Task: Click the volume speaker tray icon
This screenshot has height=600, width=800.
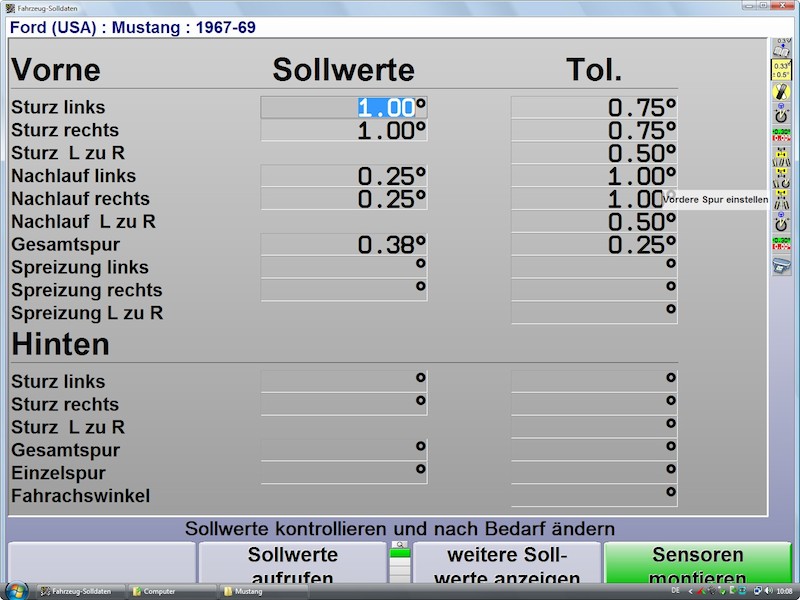Action: click(x=768, y=591)
